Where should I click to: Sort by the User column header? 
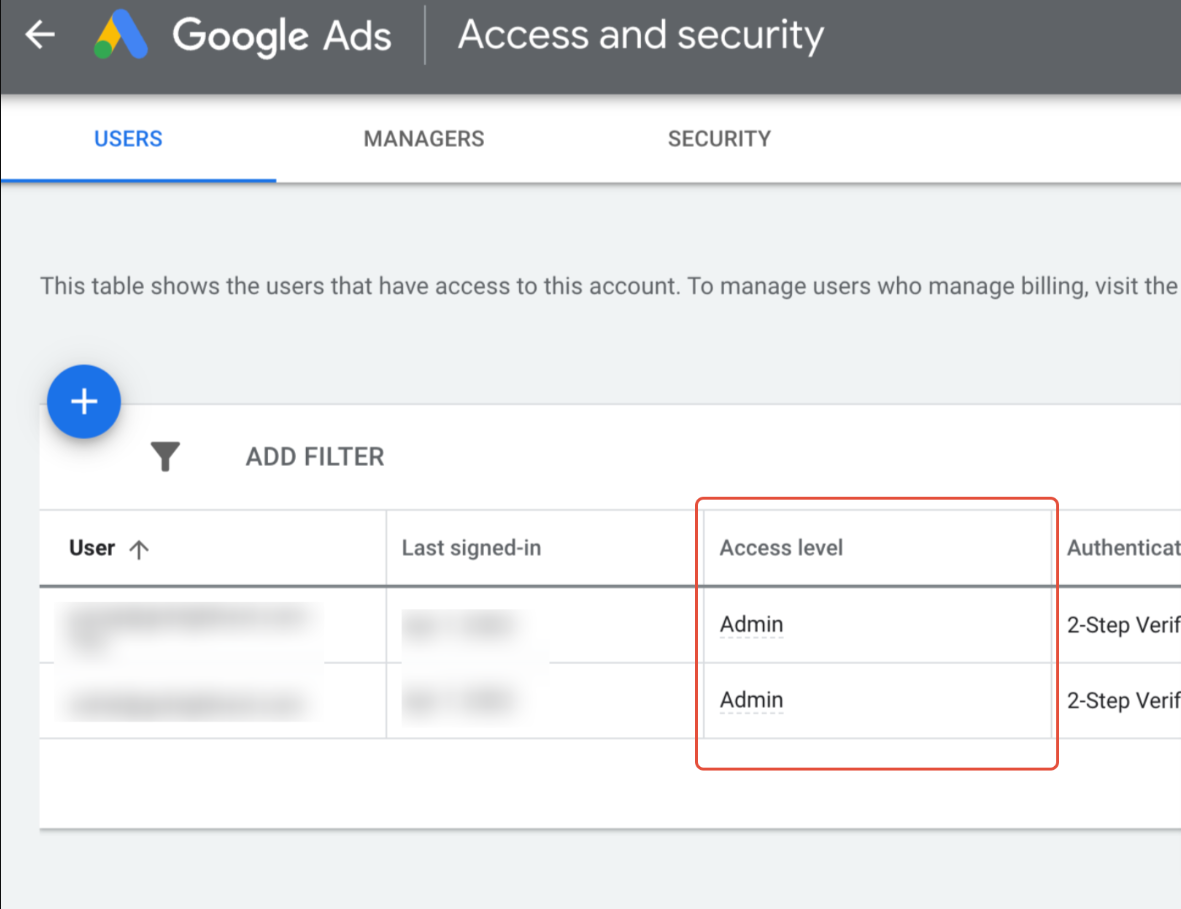(92, 548)
